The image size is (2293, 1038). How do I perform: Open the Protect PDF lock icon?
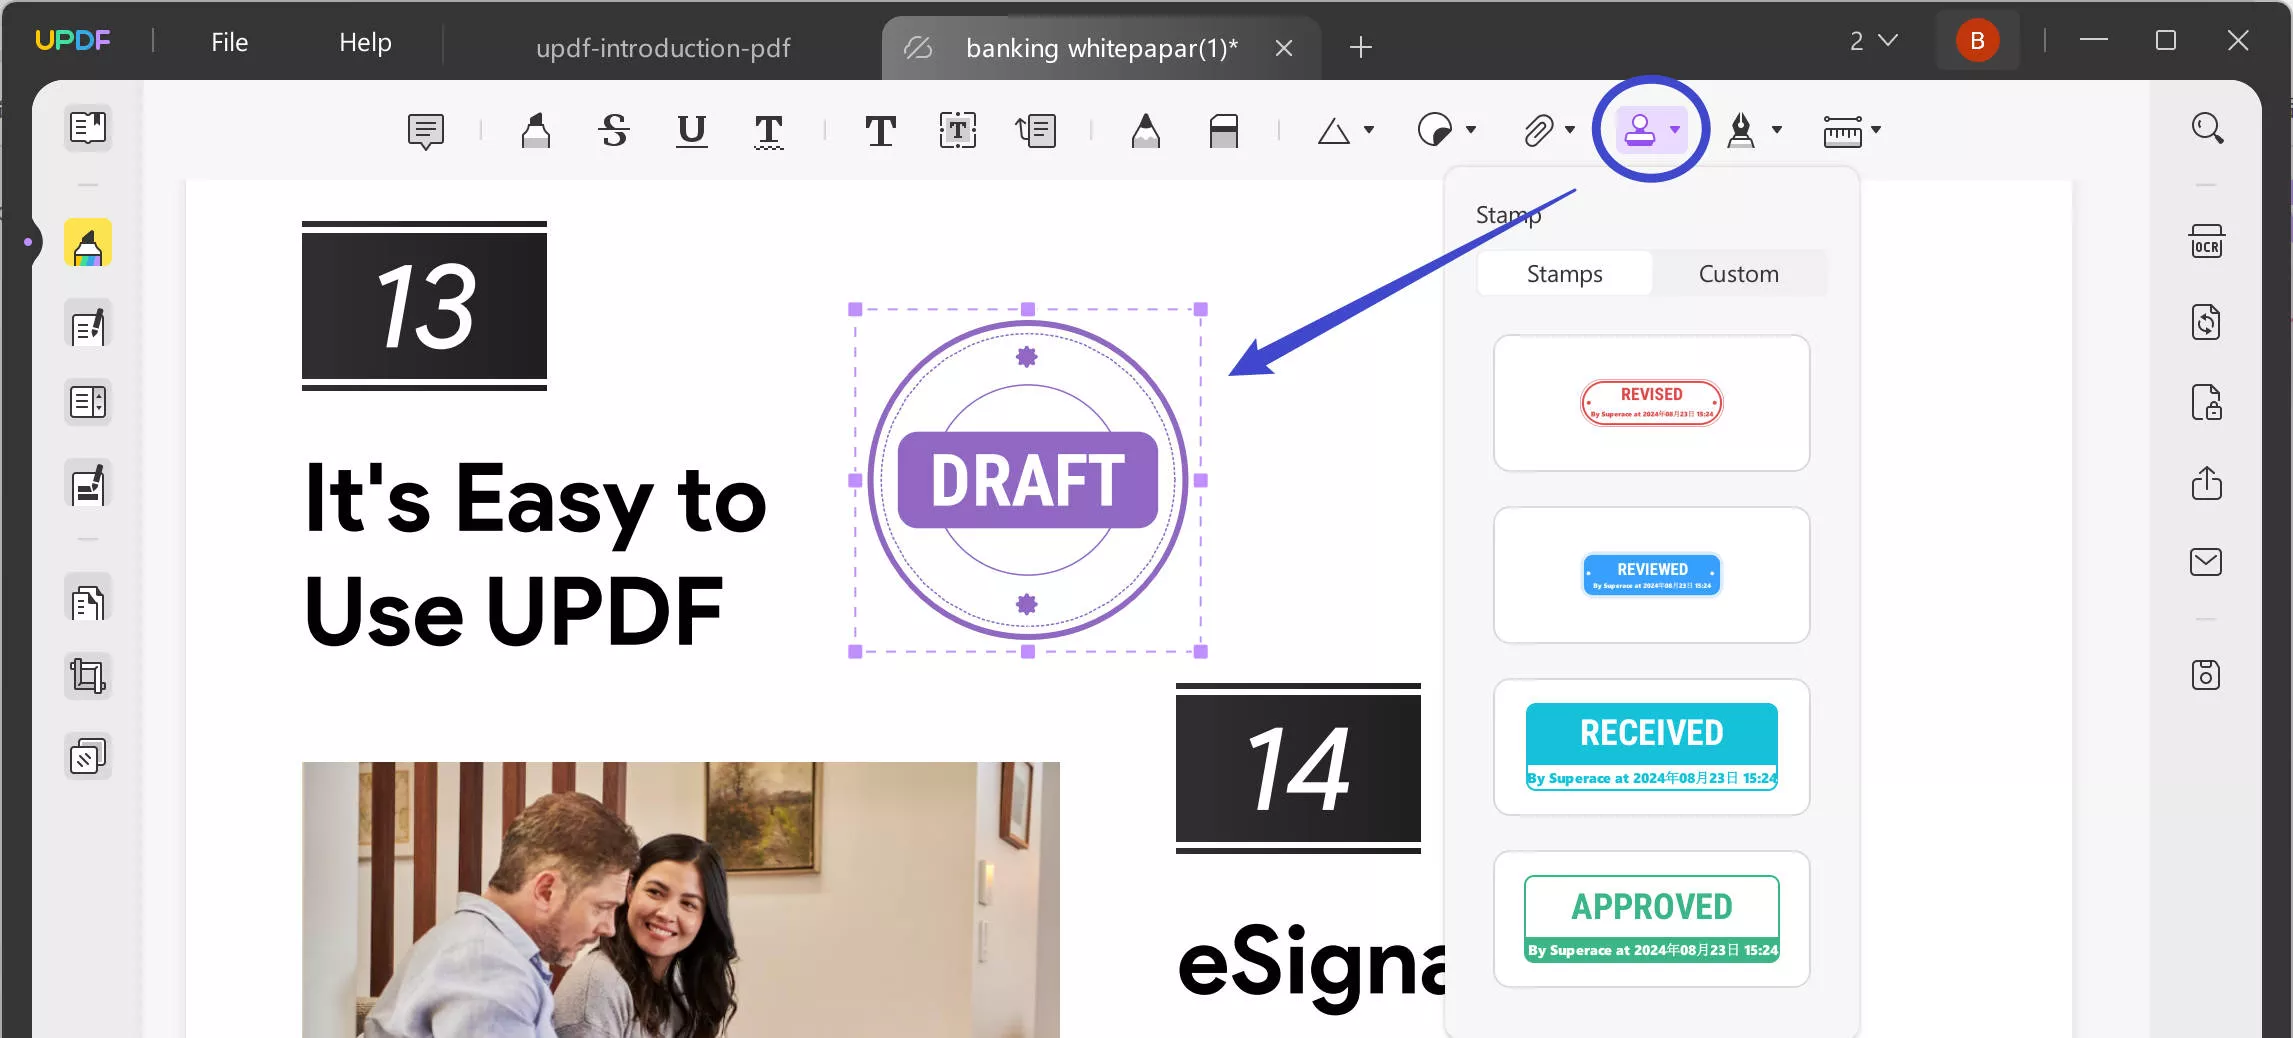(2207, 402)
